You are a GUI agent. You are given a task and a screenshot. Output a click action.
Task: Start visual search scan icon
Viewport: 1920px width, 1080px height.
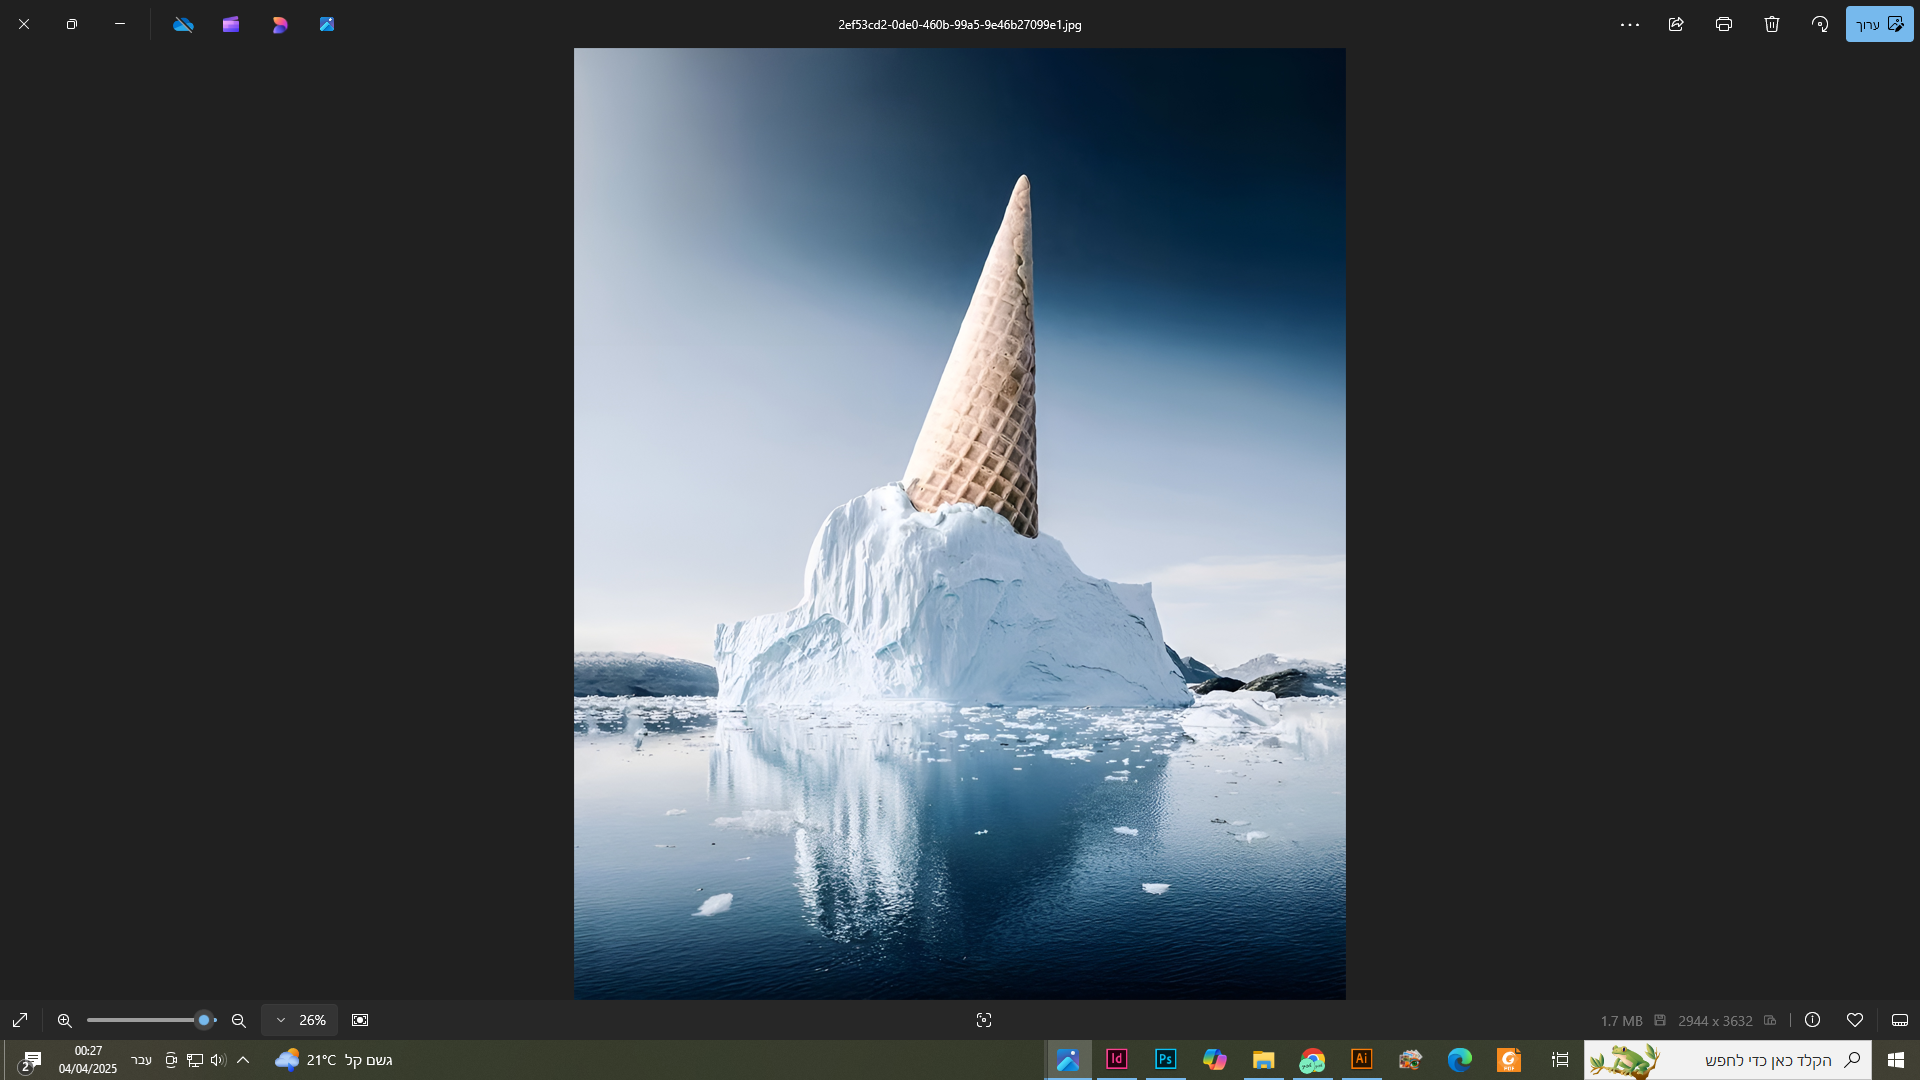[x=984, y=1020]
